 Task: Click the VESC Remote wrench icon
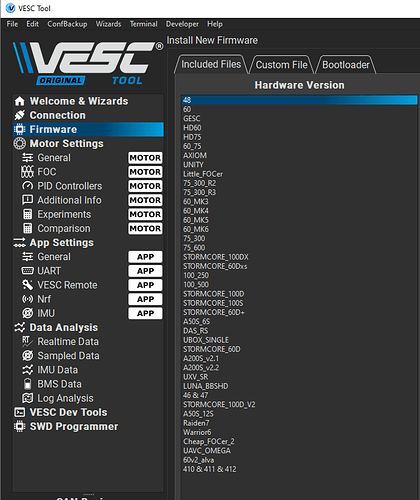tap(28, 285)
